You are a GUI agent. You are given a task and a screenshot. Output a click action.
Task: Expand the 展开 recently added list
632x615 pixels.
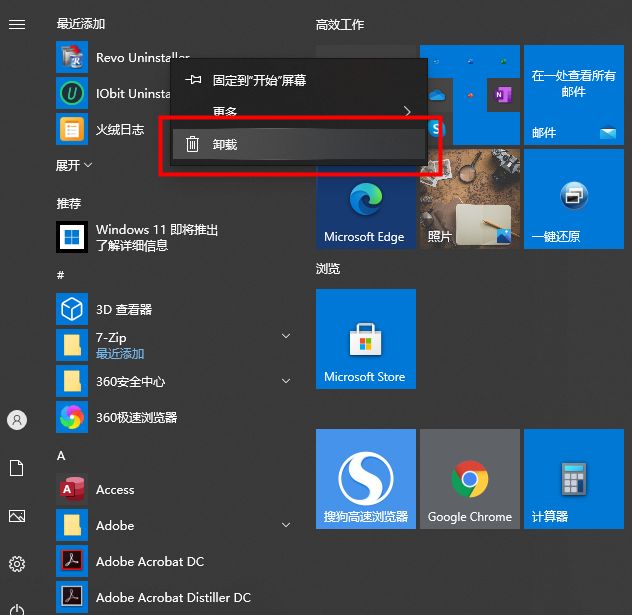point(74,165)
